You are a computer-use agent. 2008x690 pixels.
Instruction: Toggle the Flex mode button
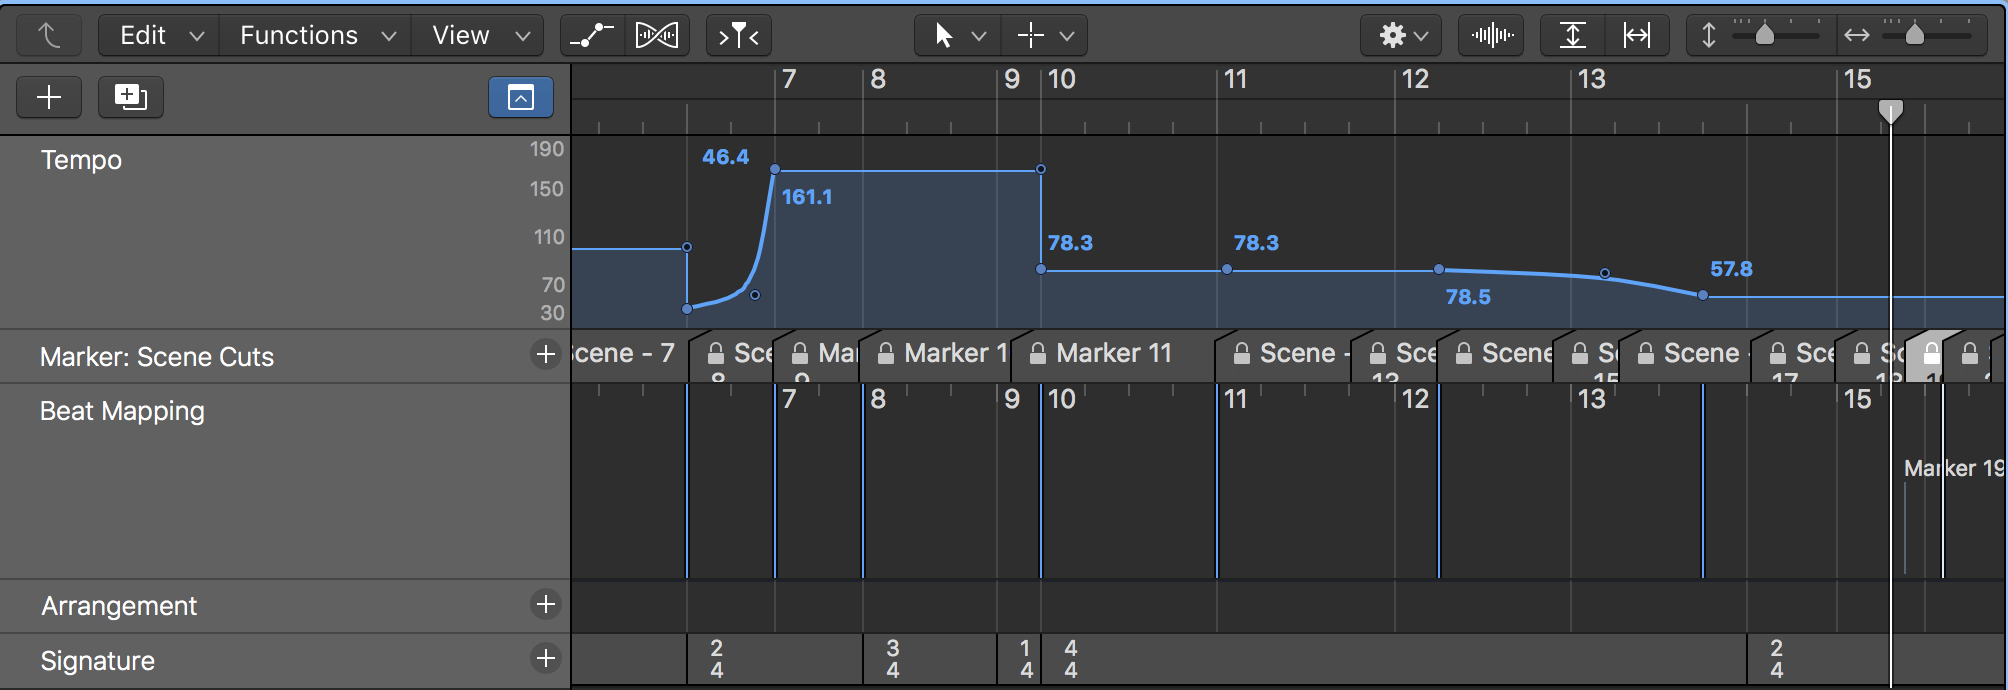click(x=657, y=36)
